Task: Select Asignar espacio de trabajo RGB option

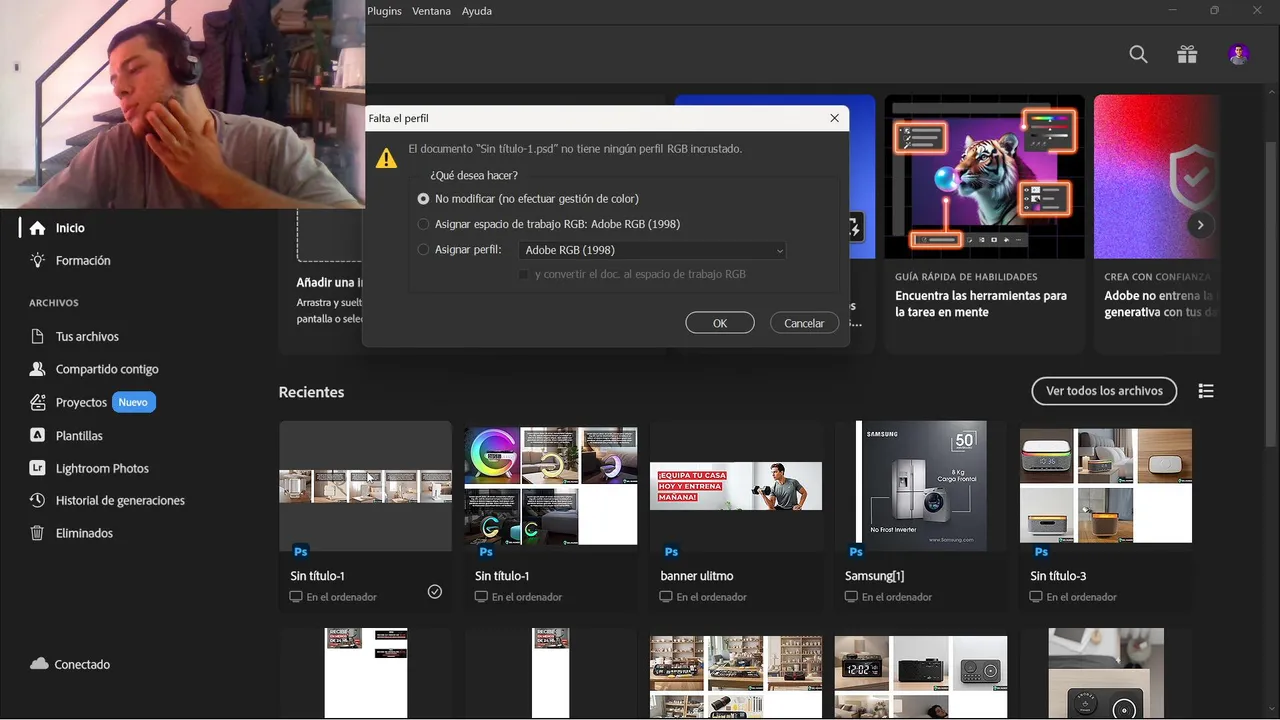Action: (x=424, y=224)
